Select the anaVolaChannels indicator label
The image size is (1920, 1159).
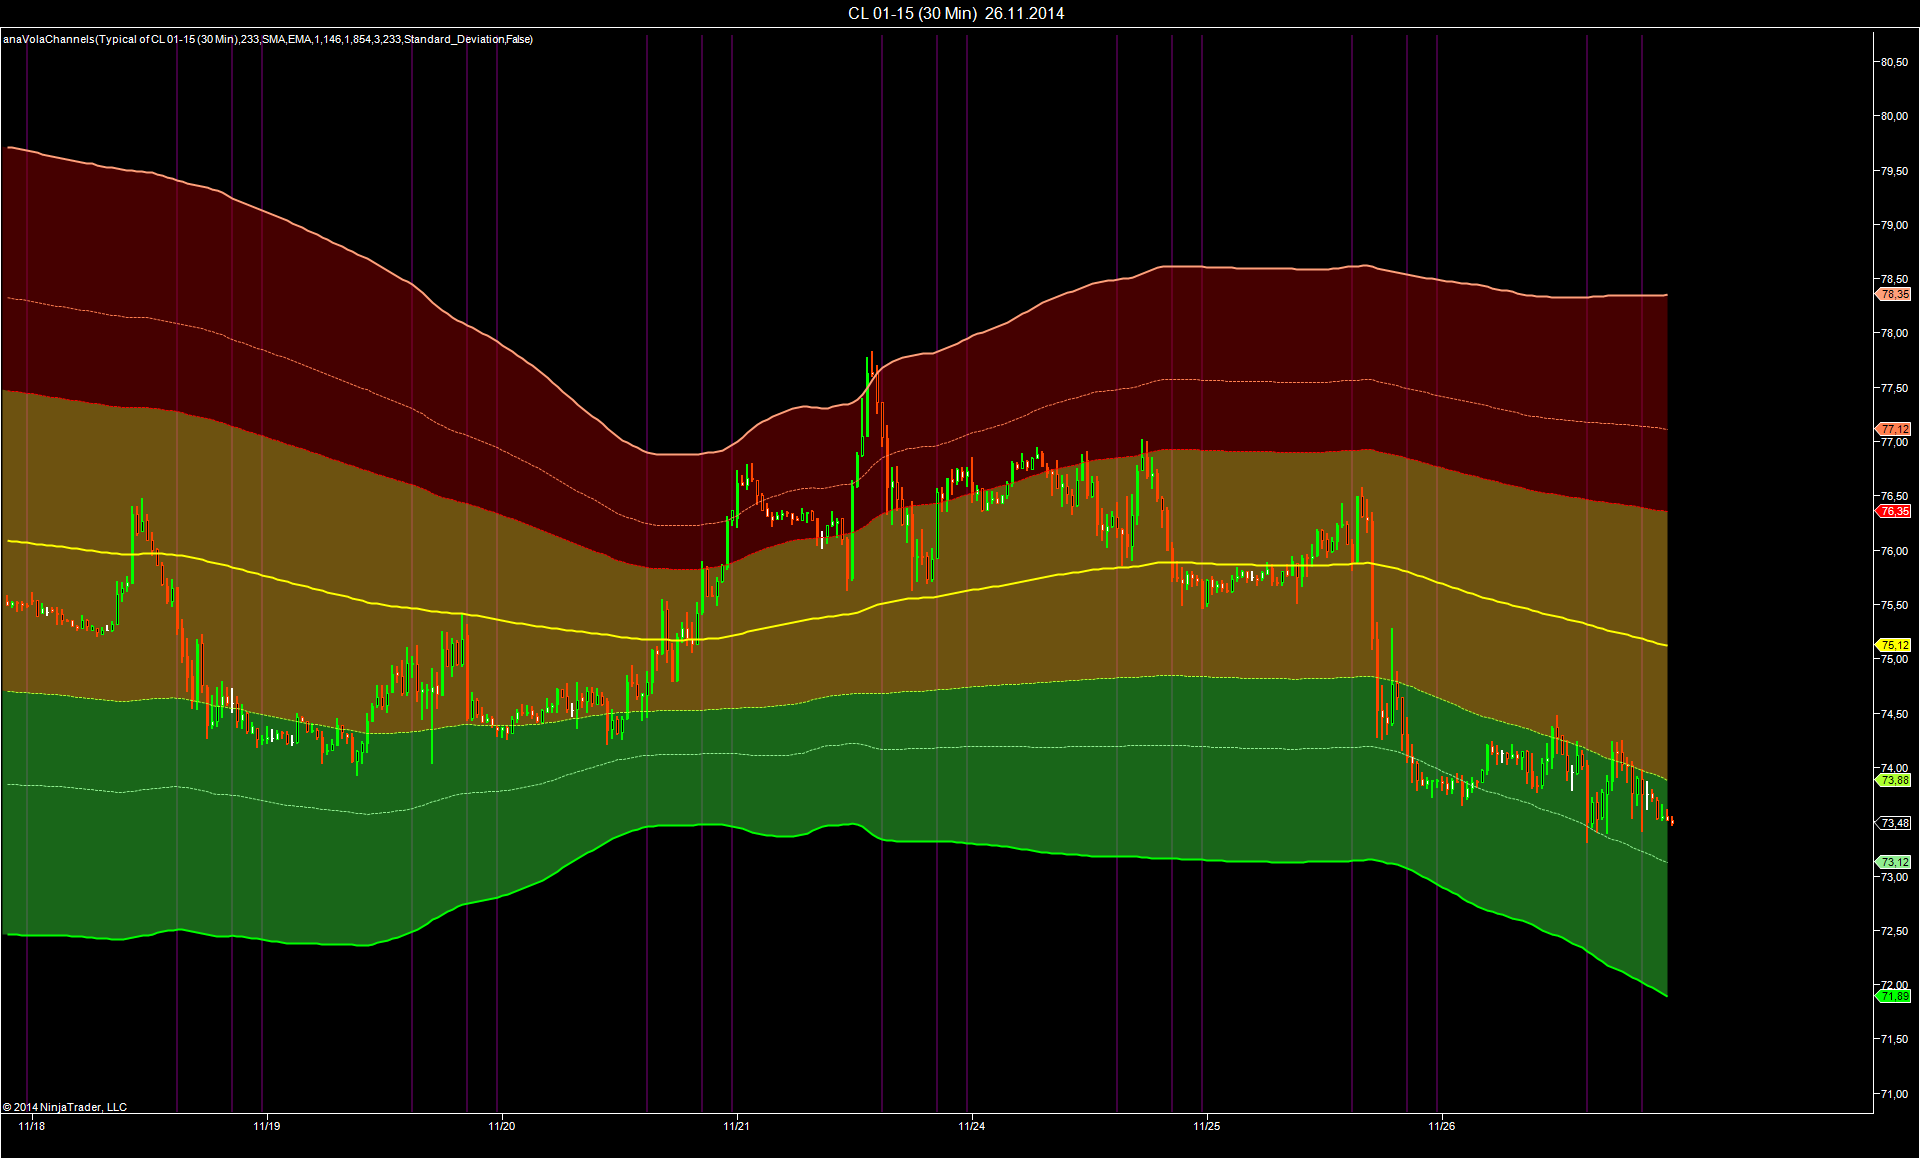(268, 39)
